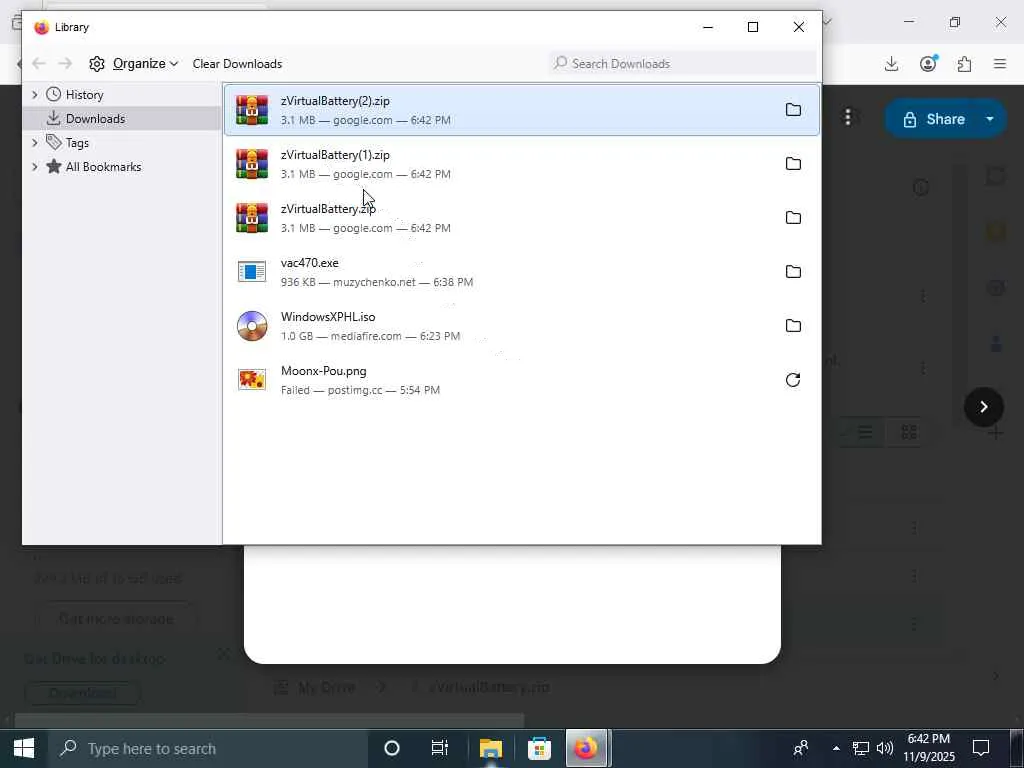Go forward in the Library window
The width and height of the screenshot is (1024, 768).
click(x=65, y=63)
